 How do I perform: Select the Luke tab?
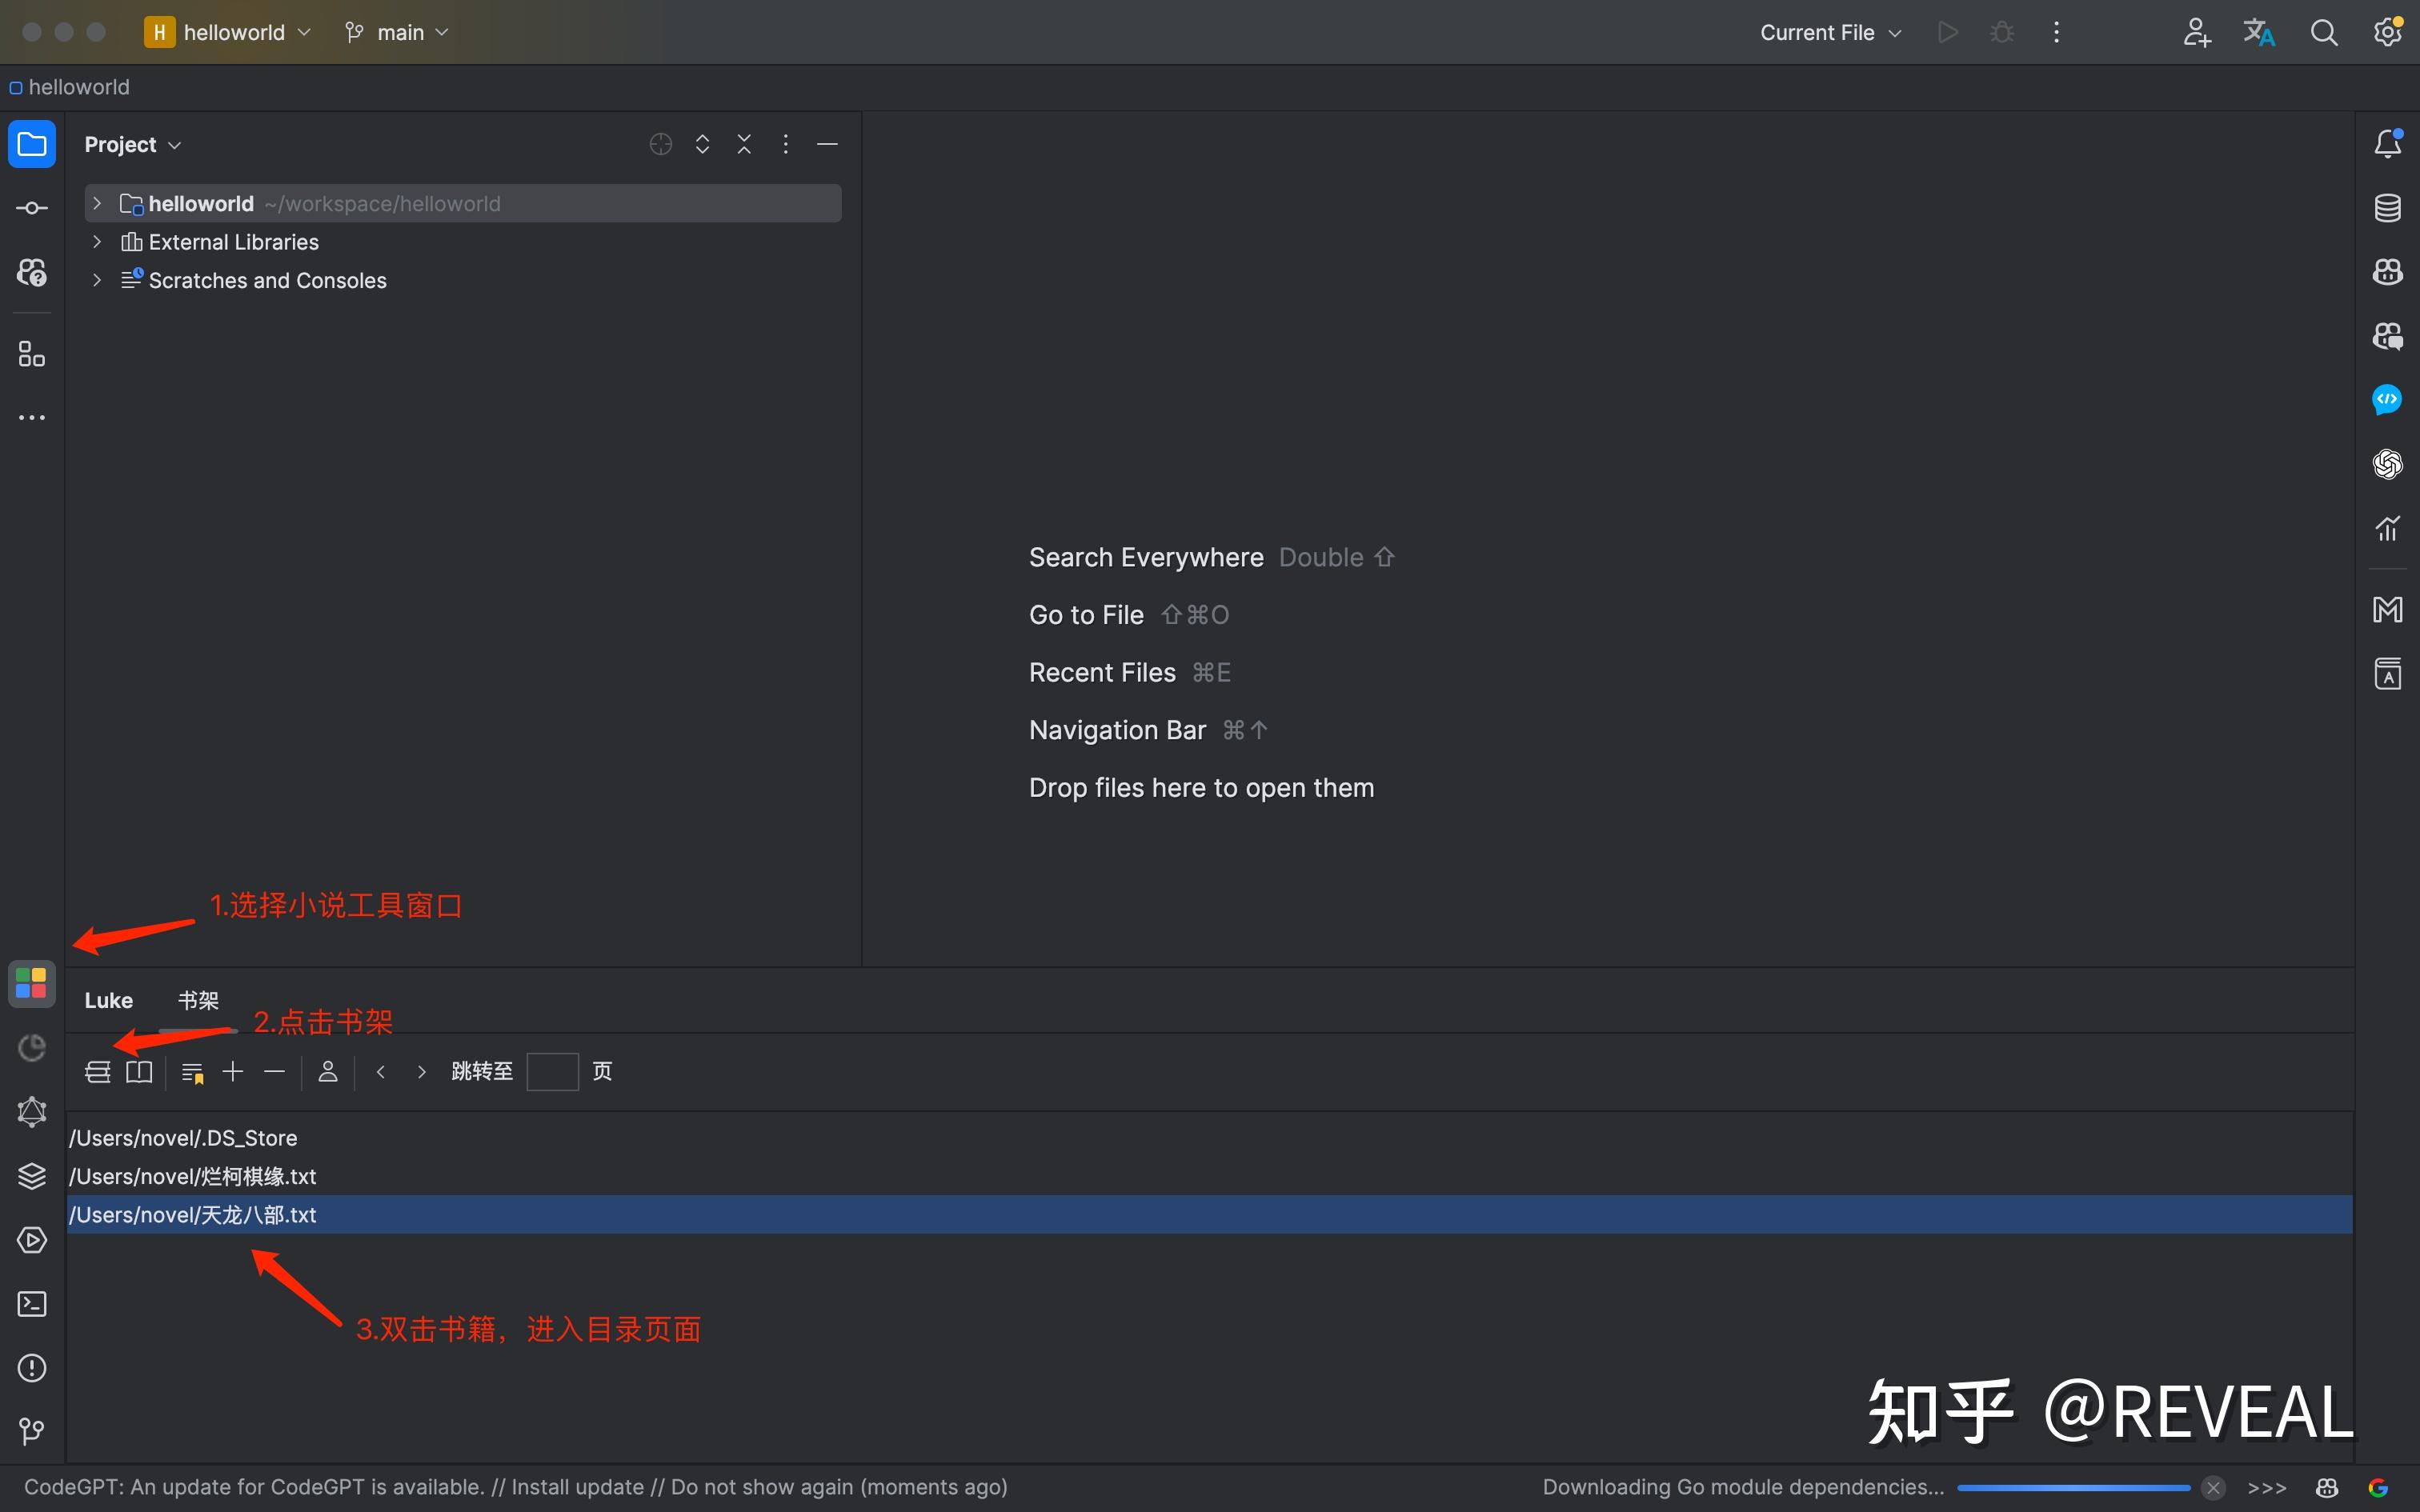(108, 1000)
